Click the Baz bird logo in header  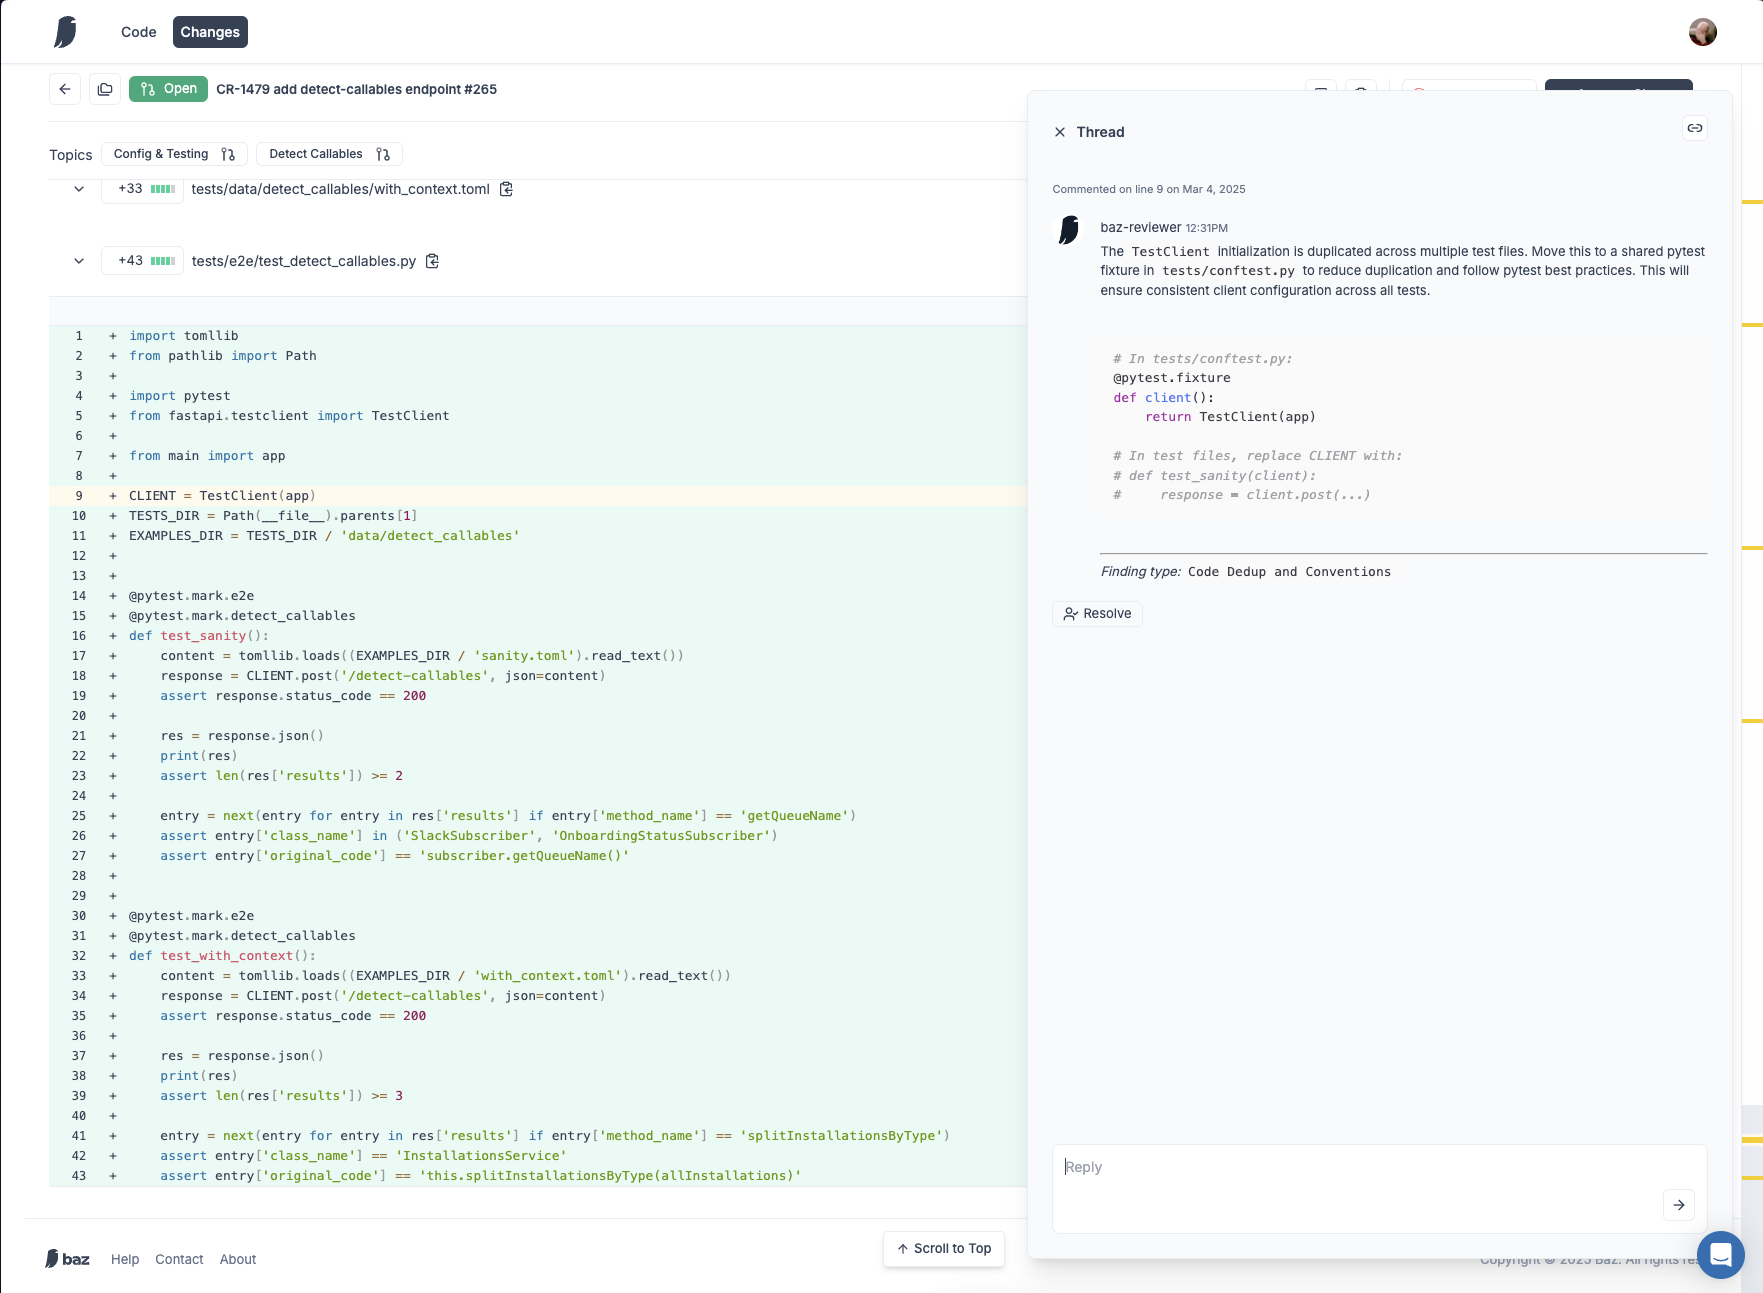click(x=65, y=32)
